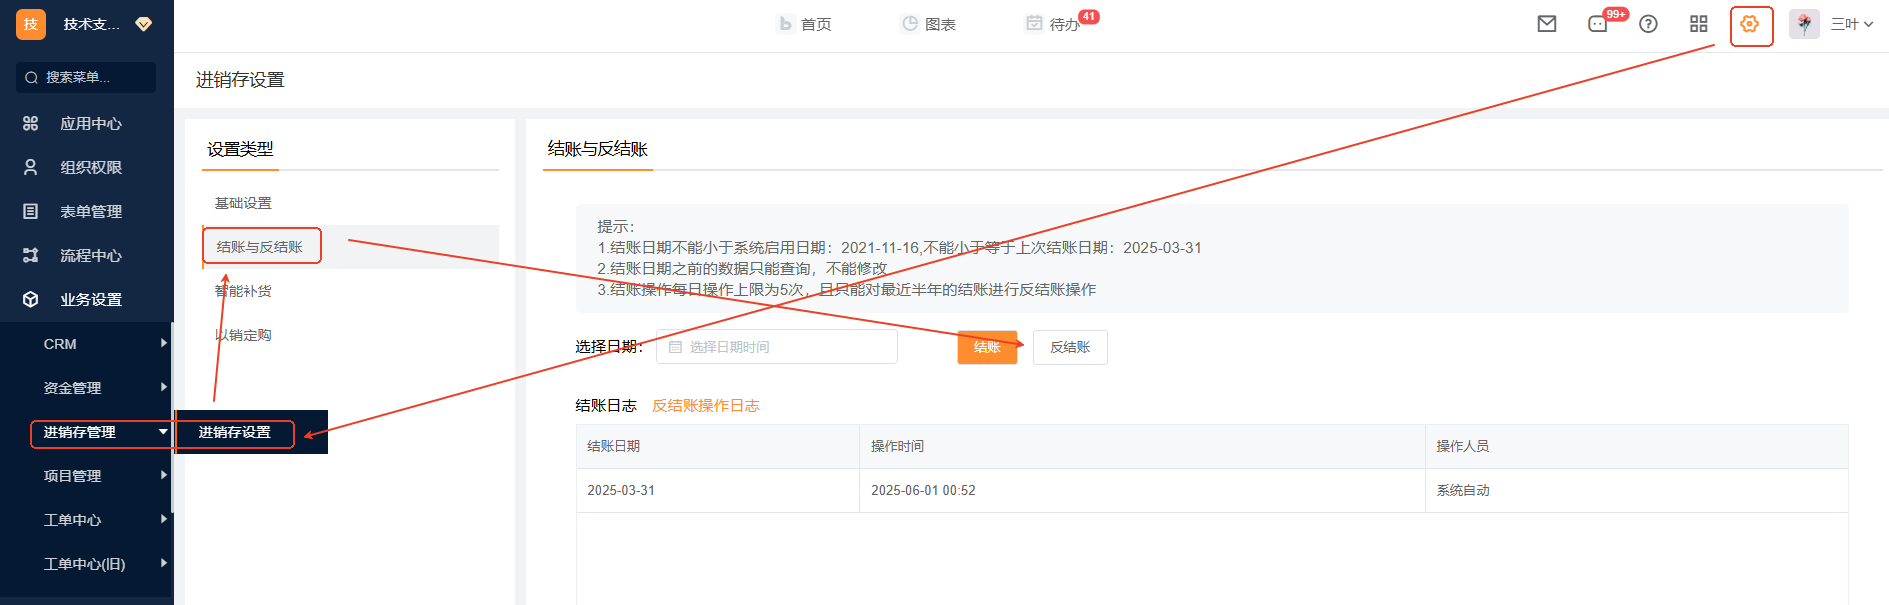Expand the CRM submenu arrow
This screenshot has width=1889, height=605.
point(163,343)
